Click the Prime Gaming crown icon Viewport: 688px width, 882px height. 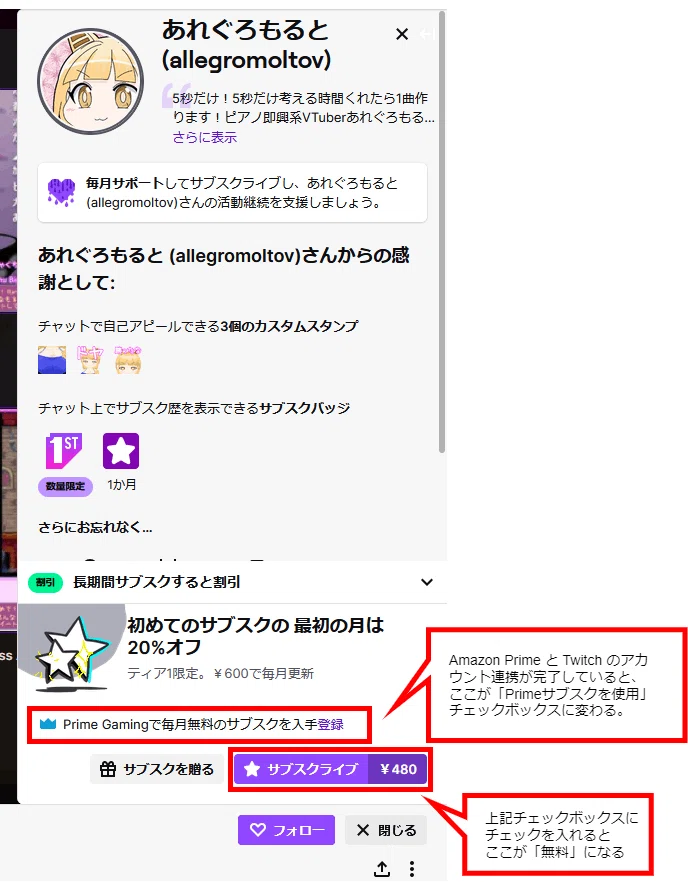(48, 723)
